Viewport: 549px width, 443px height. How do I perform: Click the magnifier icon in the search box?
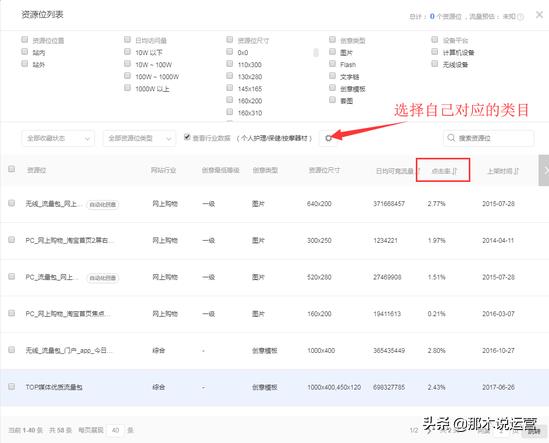[x=451, y=138]
